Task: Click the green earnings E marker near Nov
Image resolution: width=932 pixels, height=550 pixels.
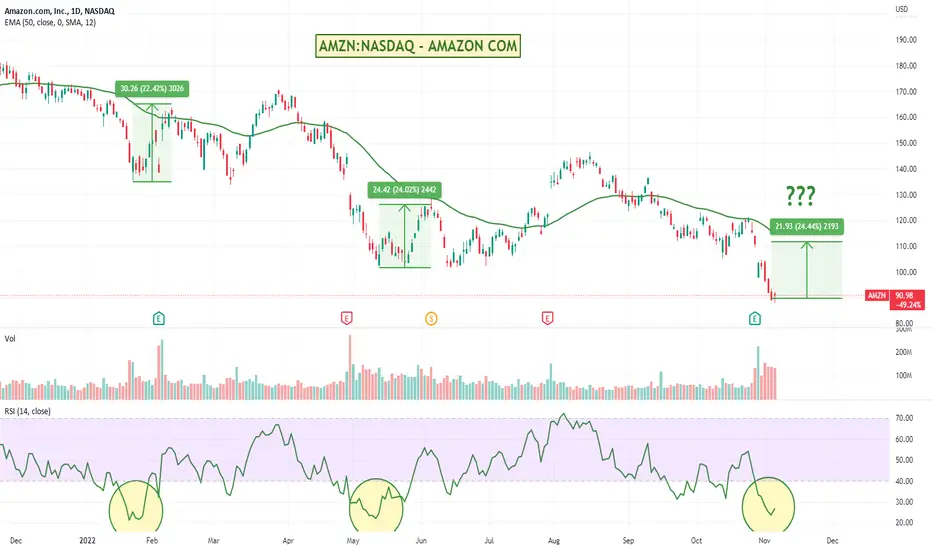Action: 754,319
